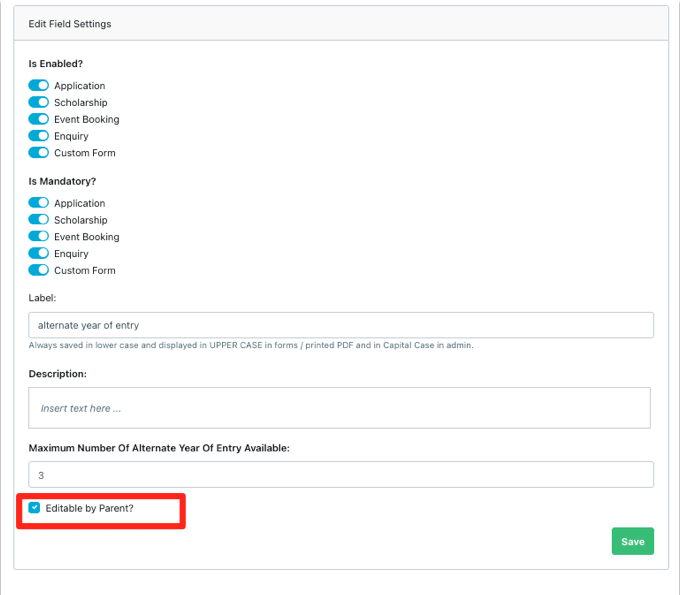Toggle Event Booking under Is Mandatory
Viewport: 680px width, 595px height.
pos(38,237)
